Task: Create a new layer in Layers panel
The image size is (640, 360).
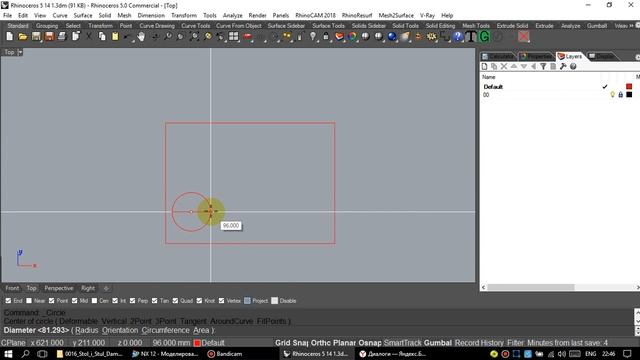Action: click(484, 66)
